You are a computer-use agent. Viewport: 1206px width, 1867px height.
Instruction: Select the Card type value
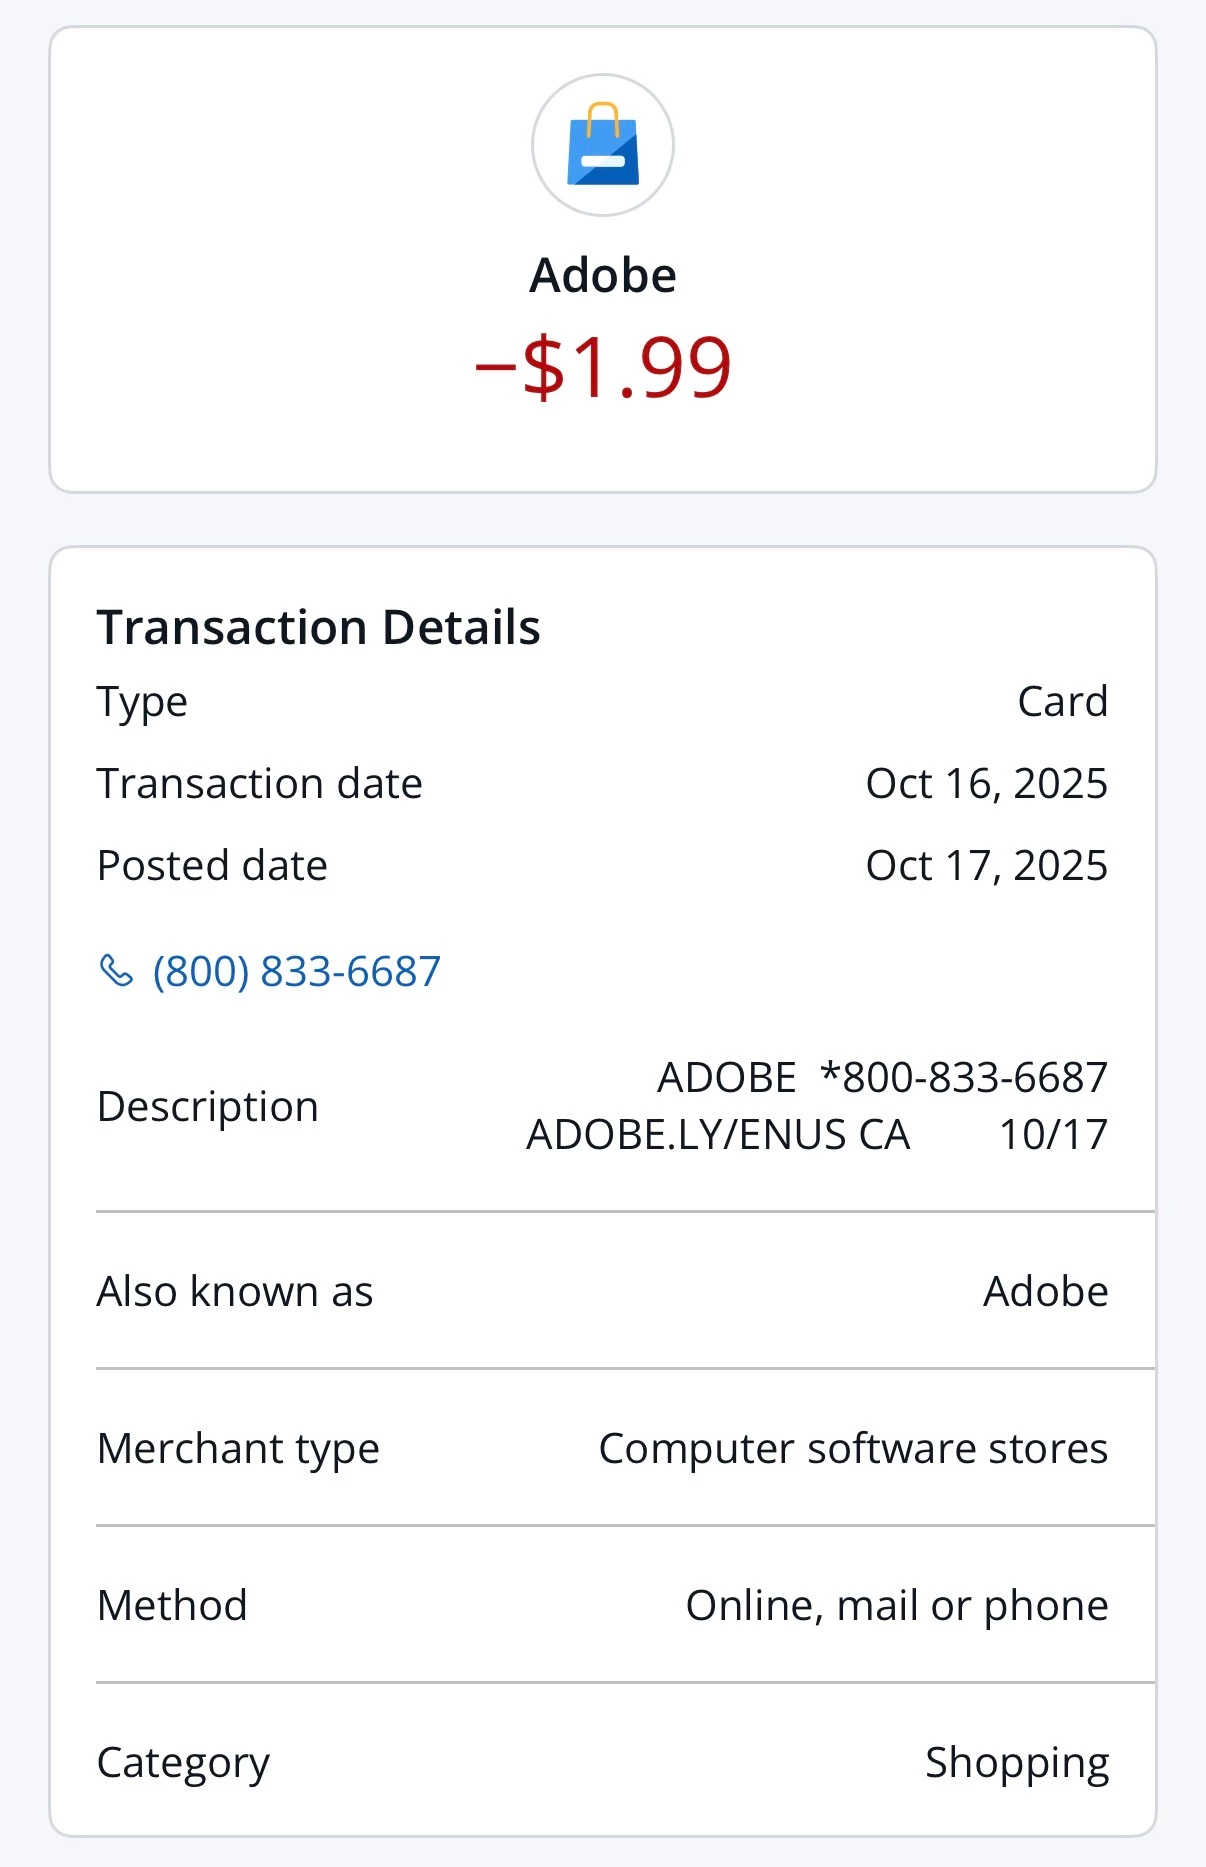1062,702
